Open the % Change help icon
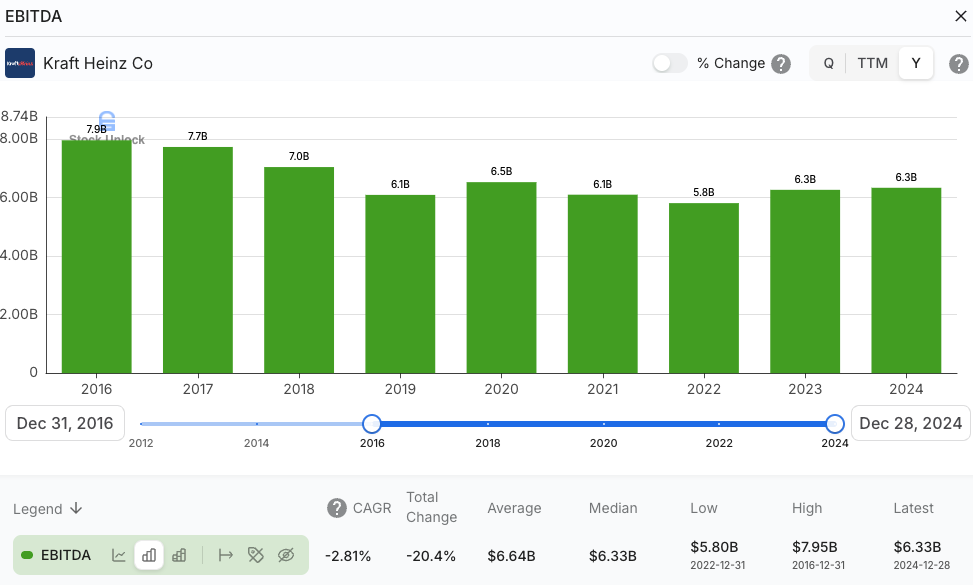 pyautogui.click(x=781, y=63)
